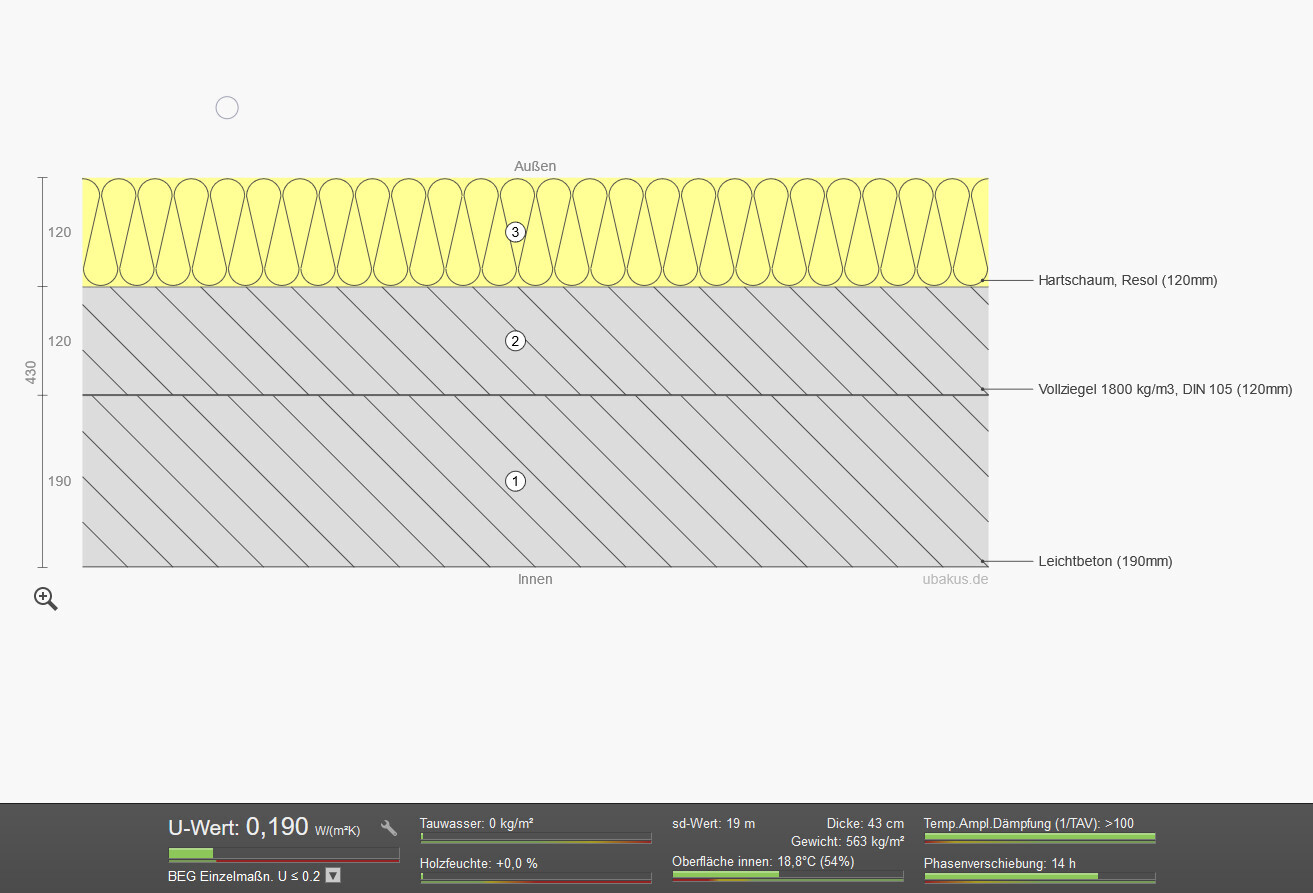Click the U-Wert rating bar
This screenshot has width=1313, height=893.
coord(284,854)
